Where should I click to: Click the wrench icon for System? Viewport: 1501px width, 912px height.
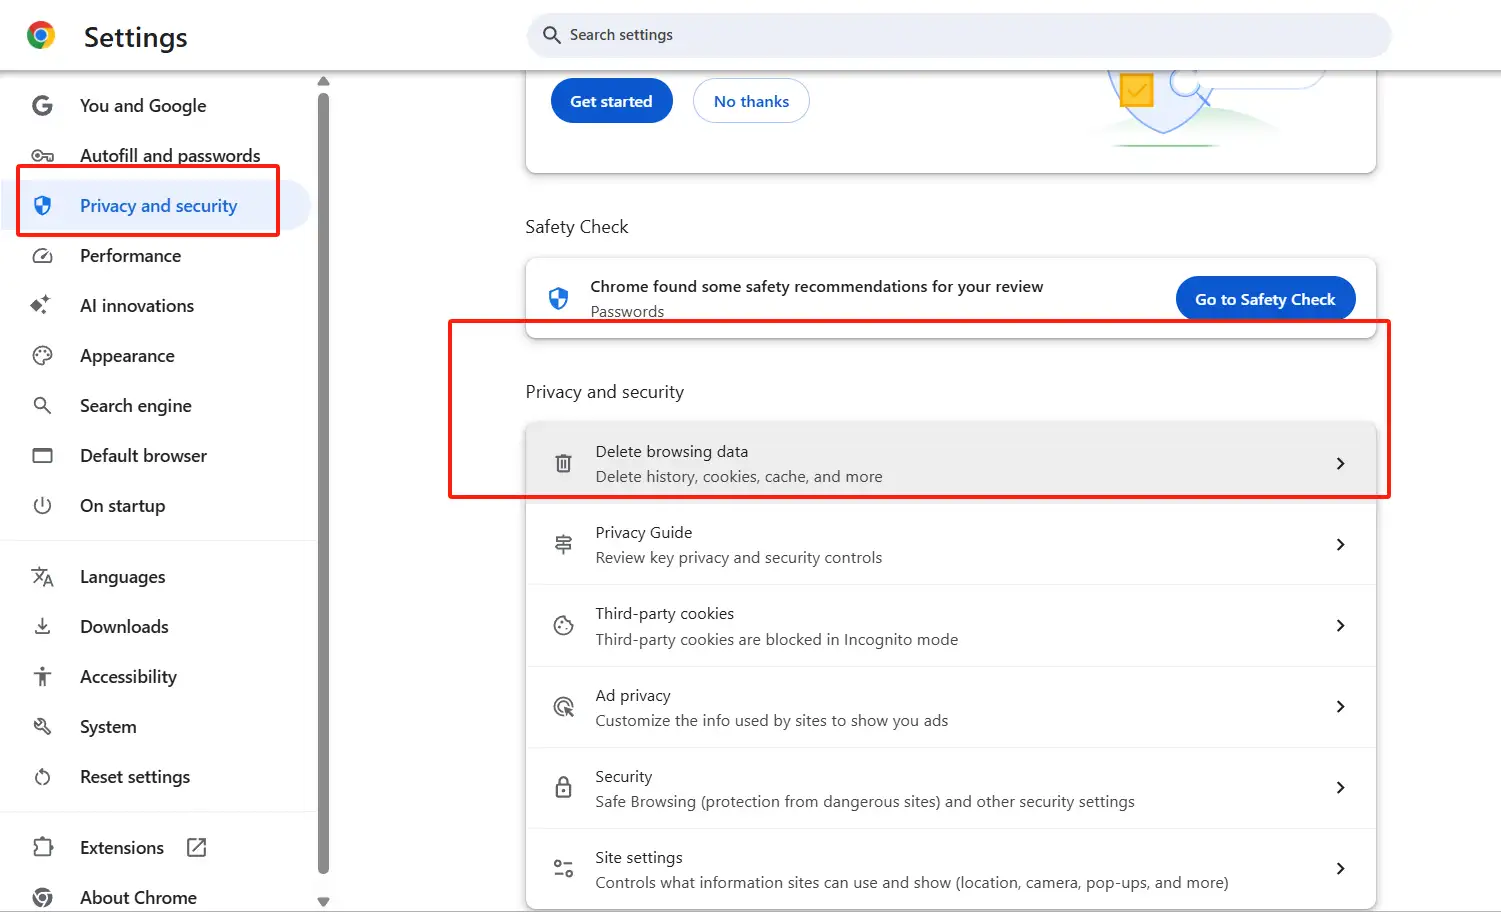[42, 726]
